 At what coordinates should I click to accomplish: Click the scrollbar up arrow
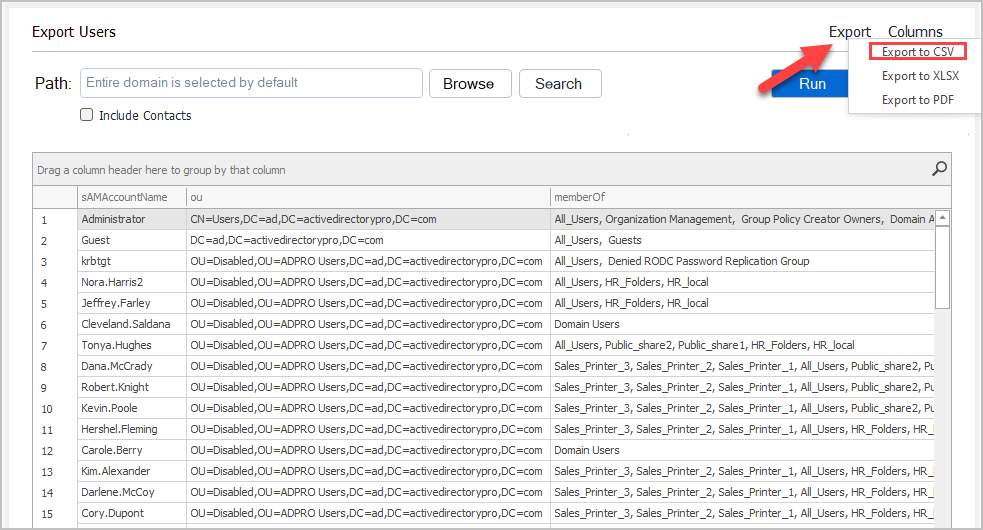tap(942, 218)
